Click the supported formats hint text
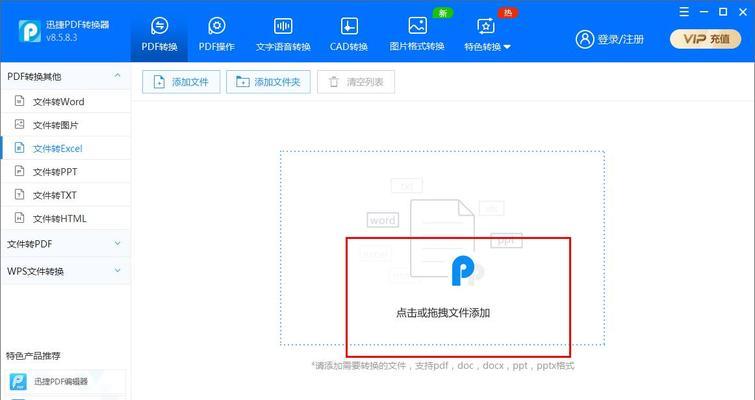This screenshot has width=755, height=400. tap(443, 366)
